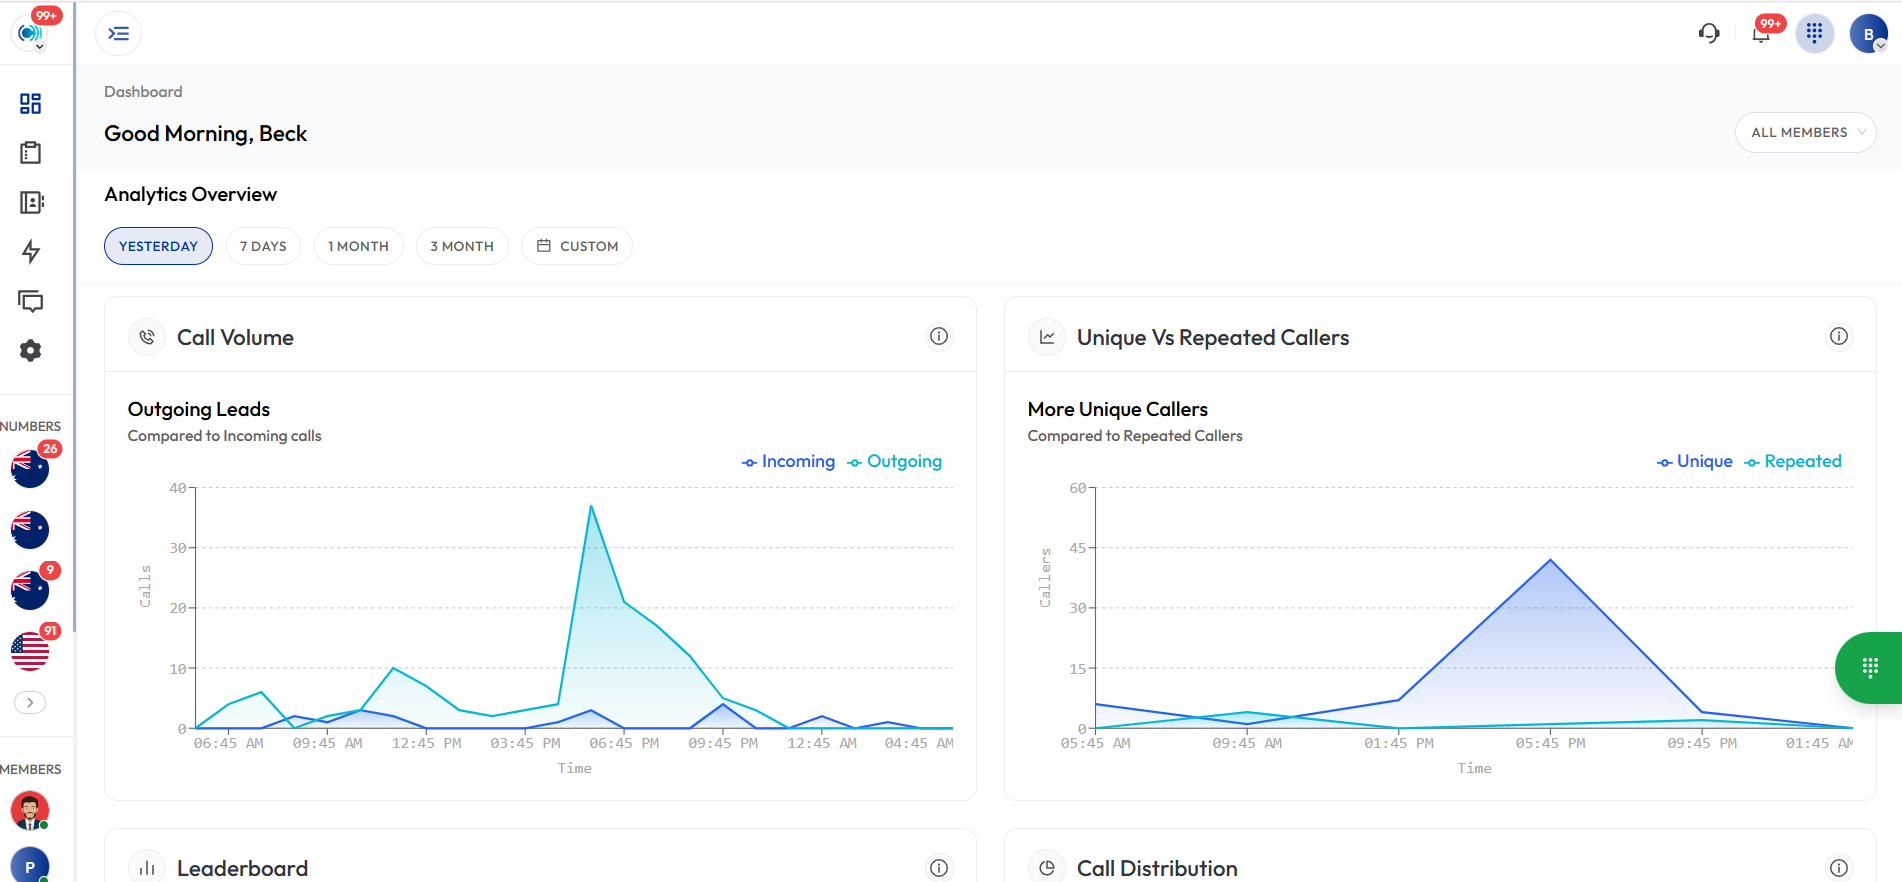Select the 3 MONTH range tab
The image size is (1902, 882).
tap(462, 246)
